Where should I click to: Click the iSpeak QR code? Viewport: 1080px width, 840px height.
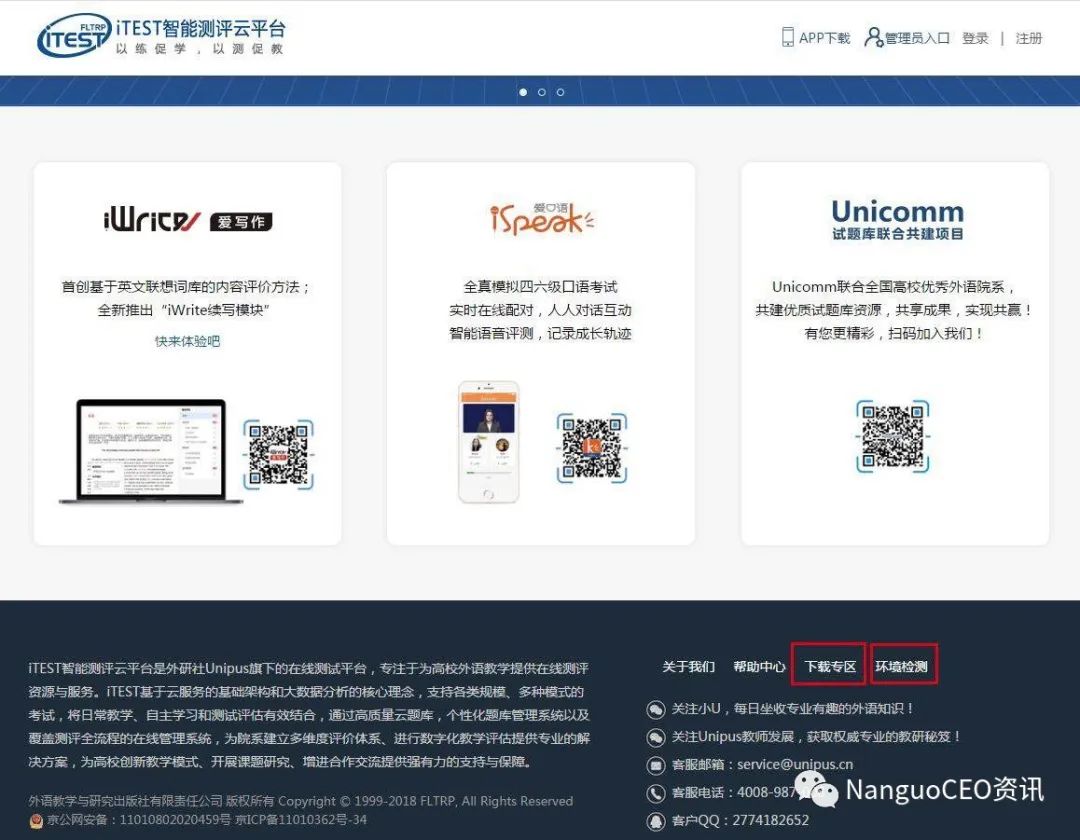(592, 448)
